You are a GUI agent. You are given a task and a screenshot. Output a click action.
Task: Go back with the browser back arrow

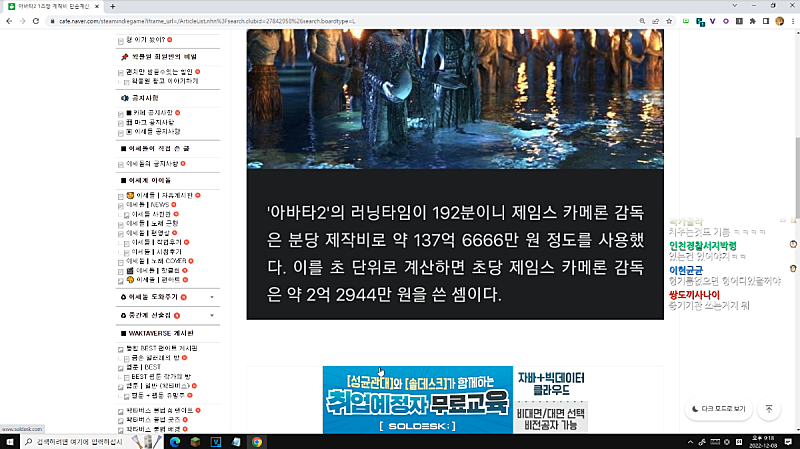click(x=9, y=21)
